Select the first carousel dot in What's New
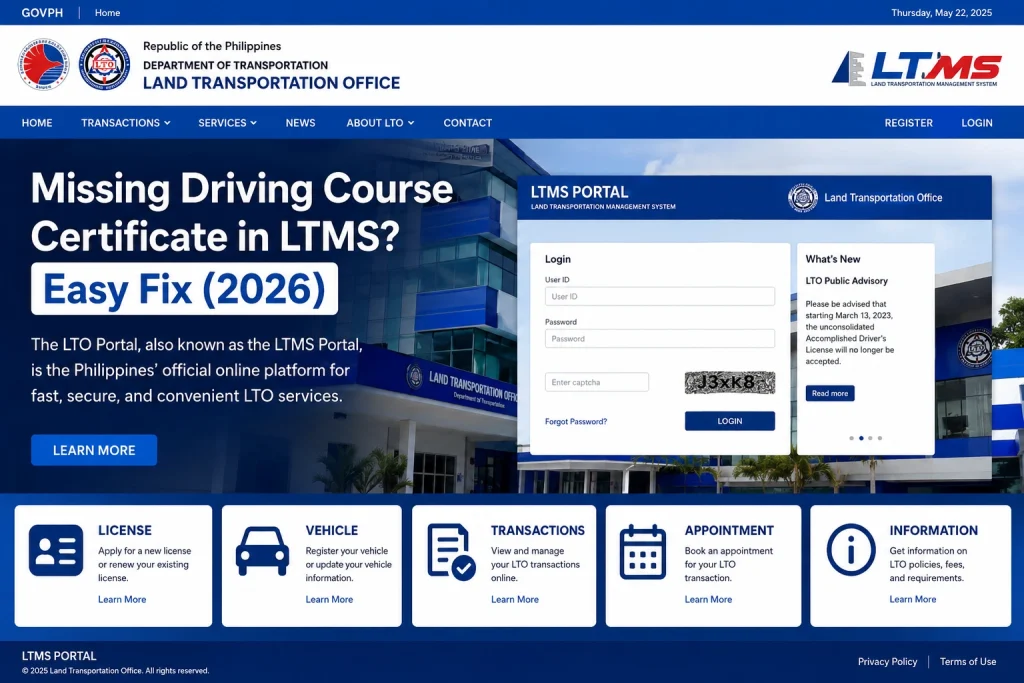Image resolution: width=1024 pixels, height=683 pixels. [851, 438]
